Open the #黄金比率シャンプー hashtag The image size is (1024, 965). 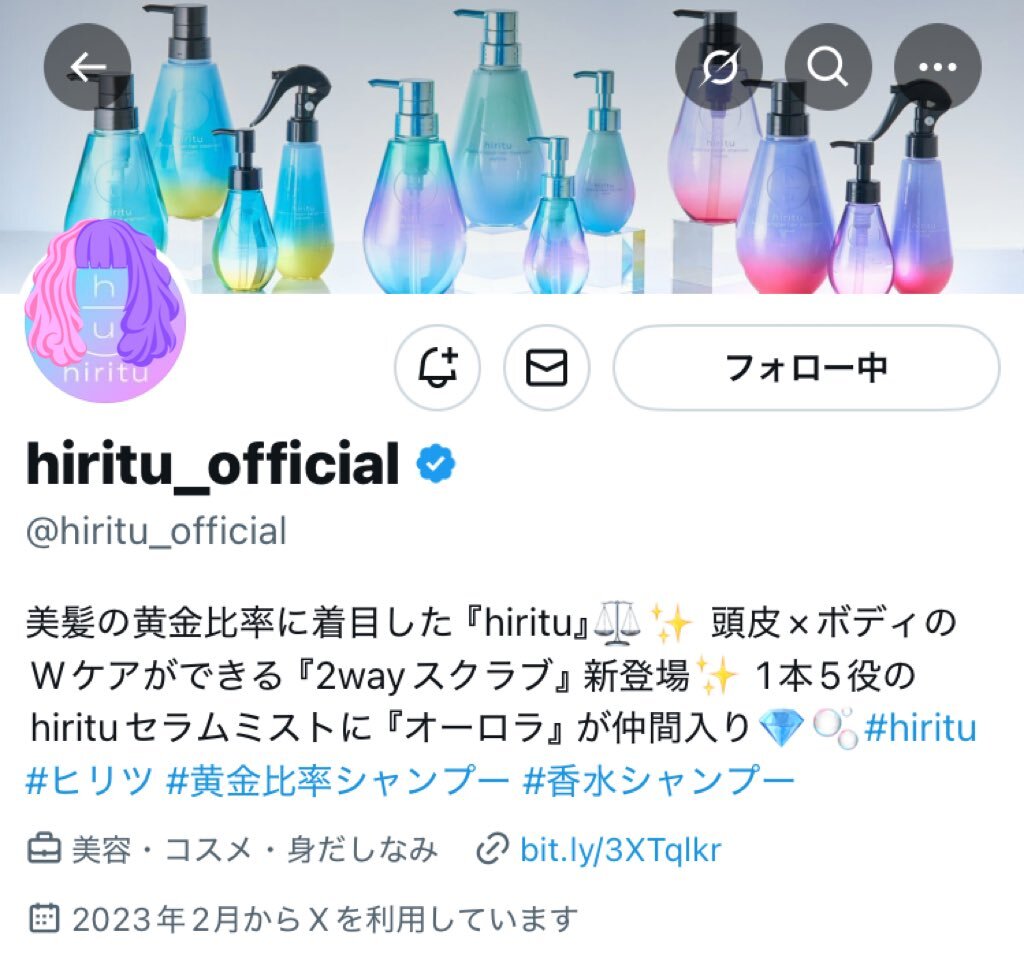tap(338, 780)
